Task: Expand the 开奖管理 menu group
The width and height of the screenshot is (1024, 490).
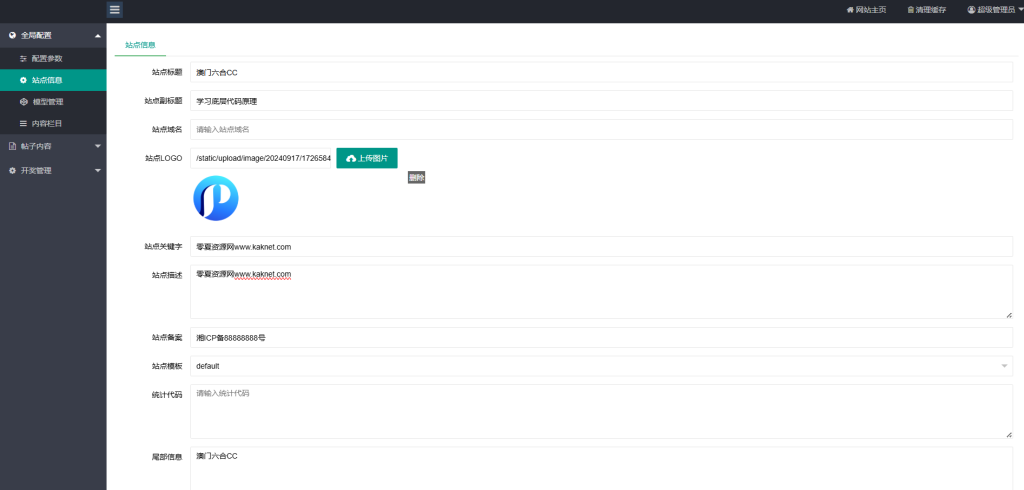Action: [x=98, y=171]
